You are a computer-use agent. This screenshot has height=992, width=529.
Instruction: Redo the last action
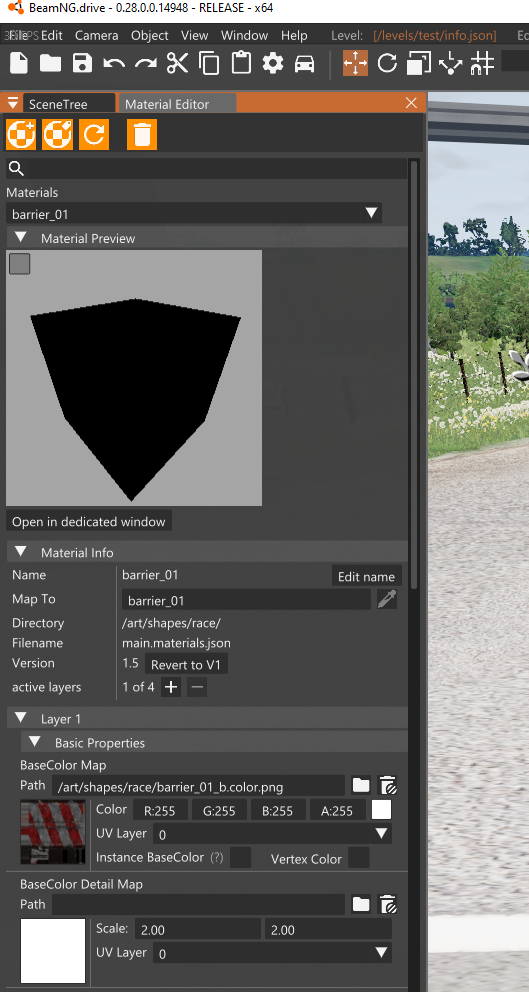(x=146, y=63)
